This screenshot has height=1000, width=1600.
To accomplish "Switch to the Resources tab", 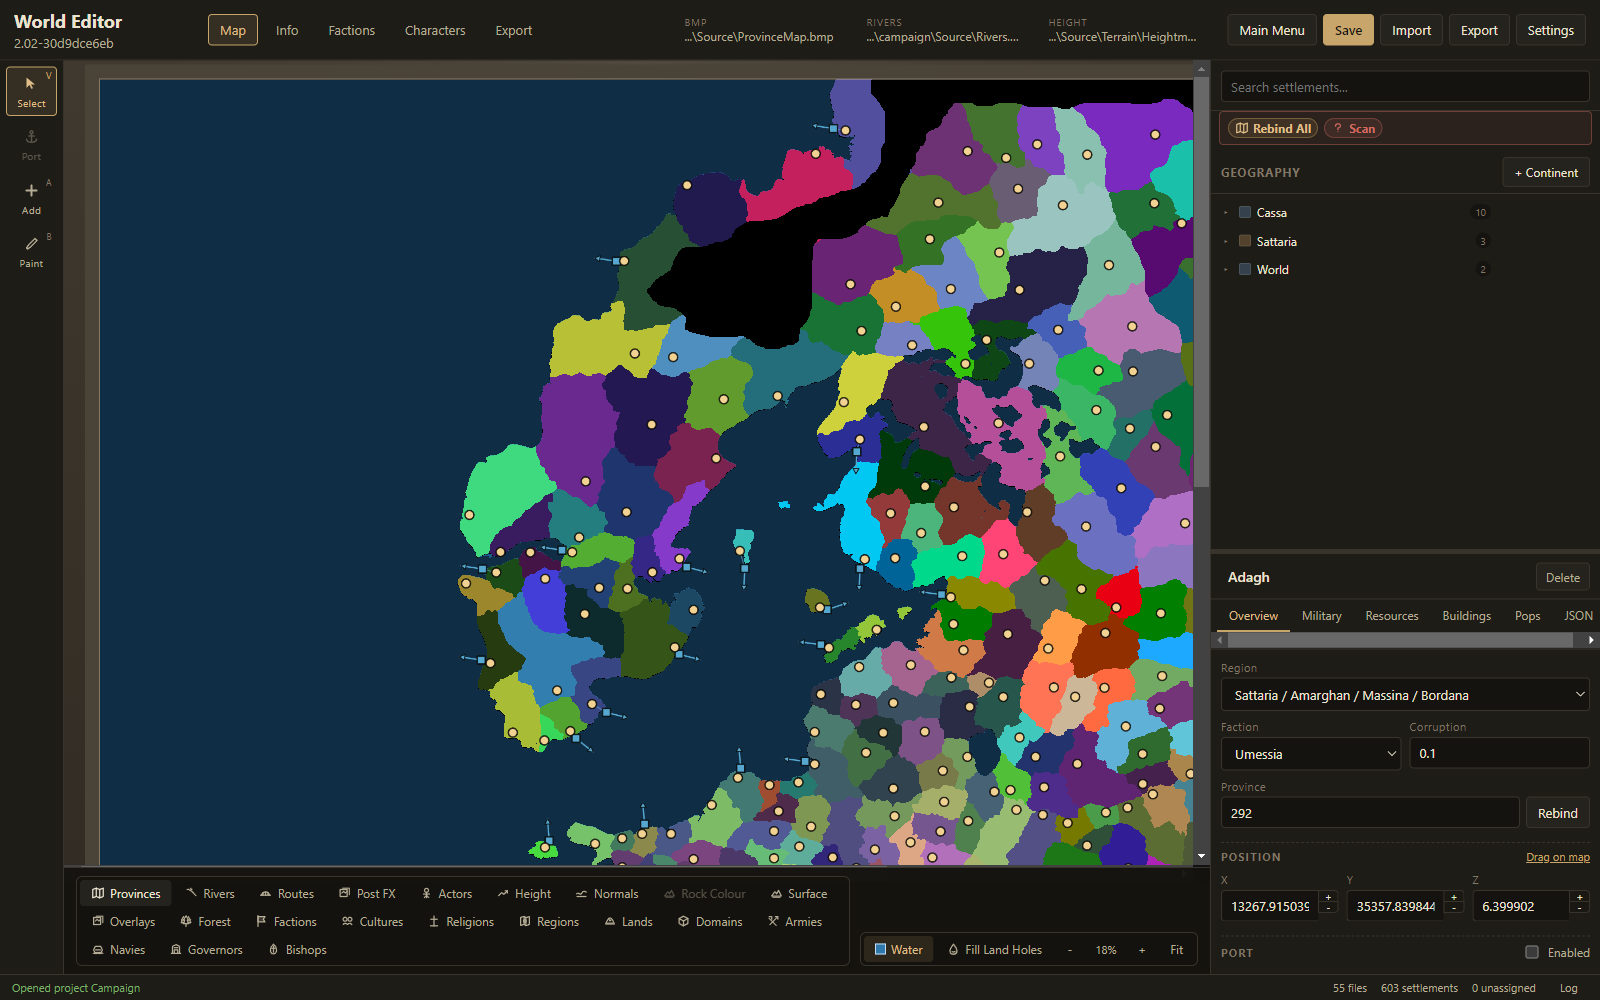I will tap(1391, 616).
